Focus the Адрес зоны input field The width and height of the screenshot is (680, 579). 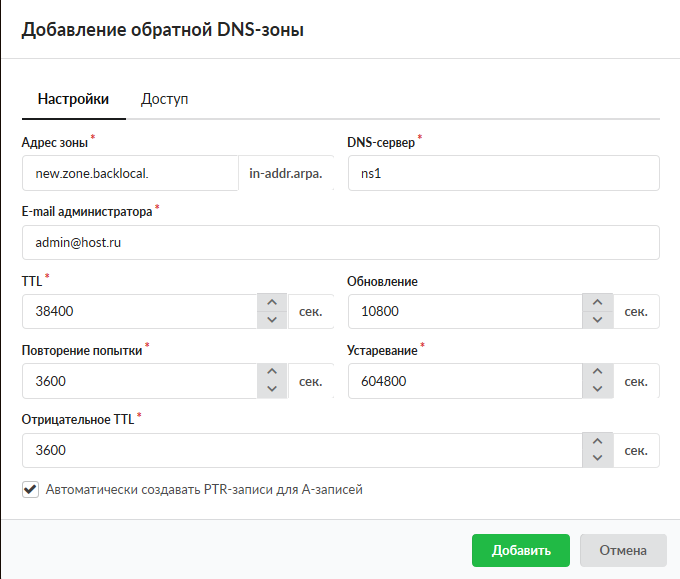(129, 173)
